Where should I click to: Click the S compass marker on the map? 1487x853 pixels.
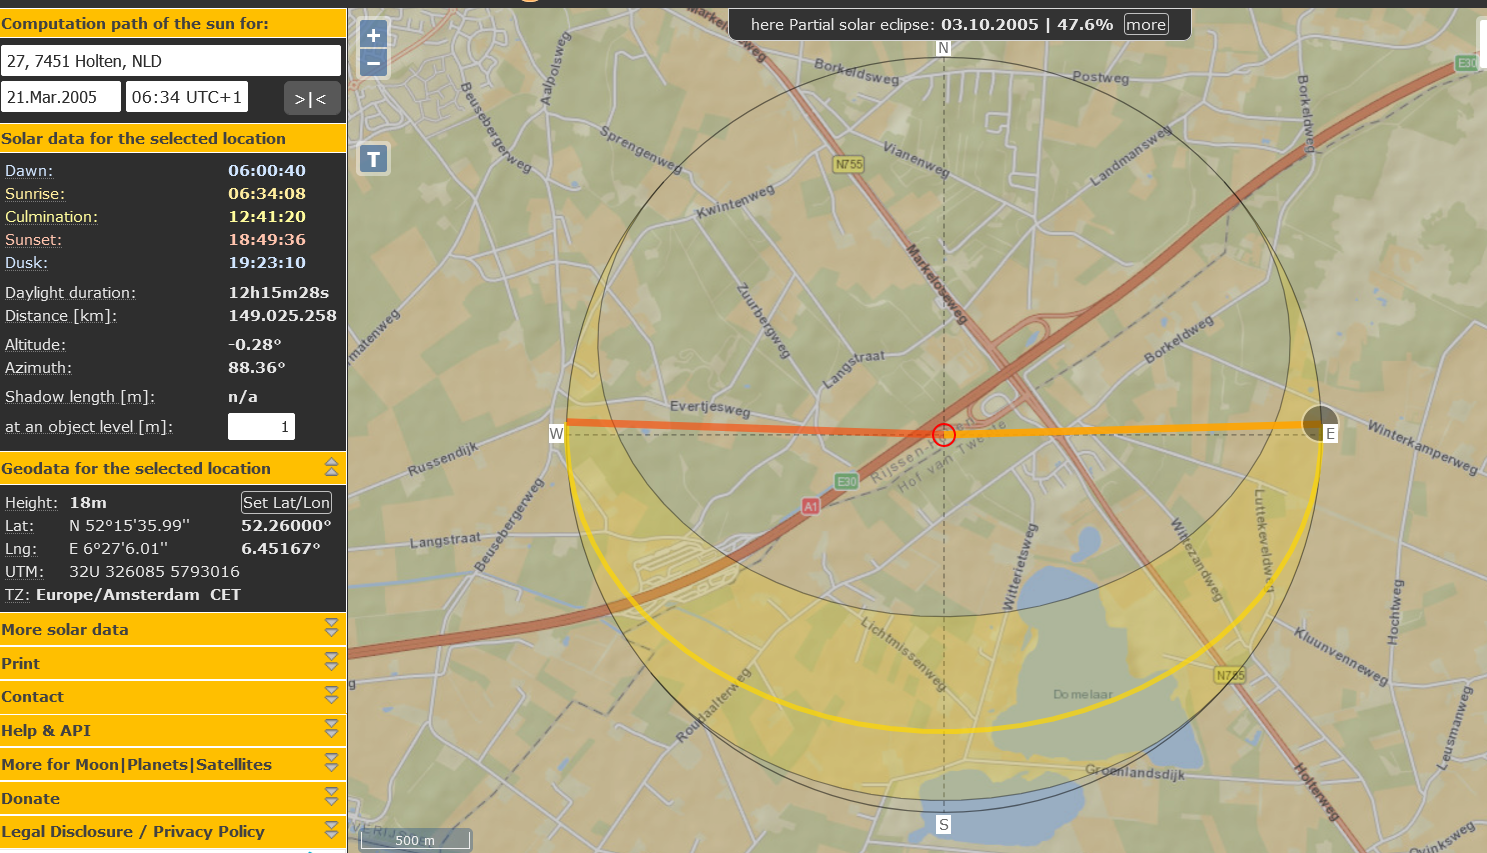click(941, 823)
